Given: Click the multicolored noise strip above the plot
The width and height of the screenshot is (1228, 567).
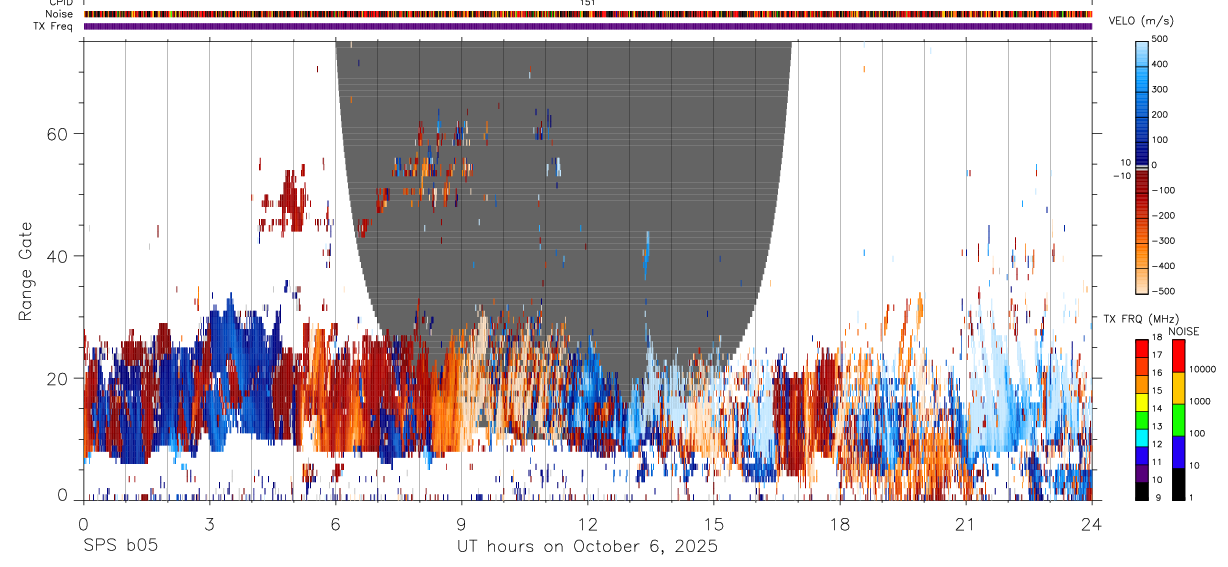Looking at the screenshot, I should click(x=587, y=14).
